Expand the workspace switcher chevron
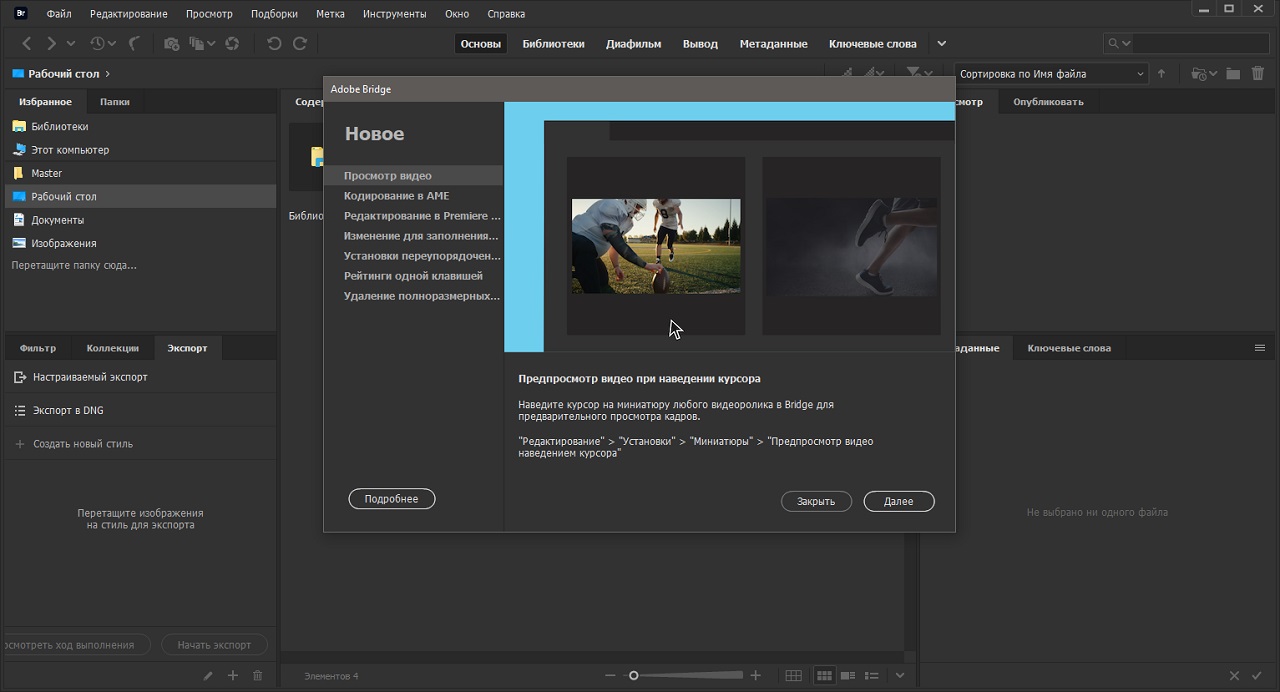1280x692 pixels. pyautogui.click(x=941, y=44)
